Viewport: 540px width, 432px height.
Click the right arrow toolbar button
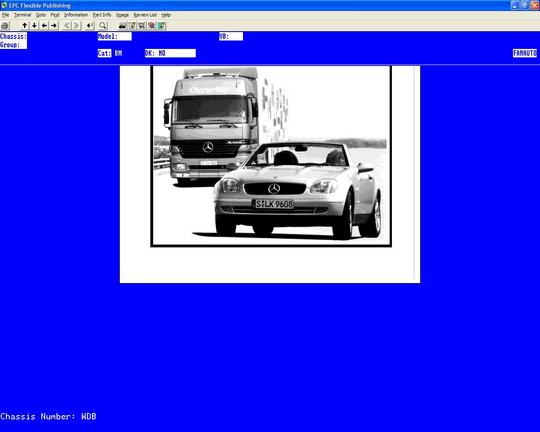coord(54,25)
